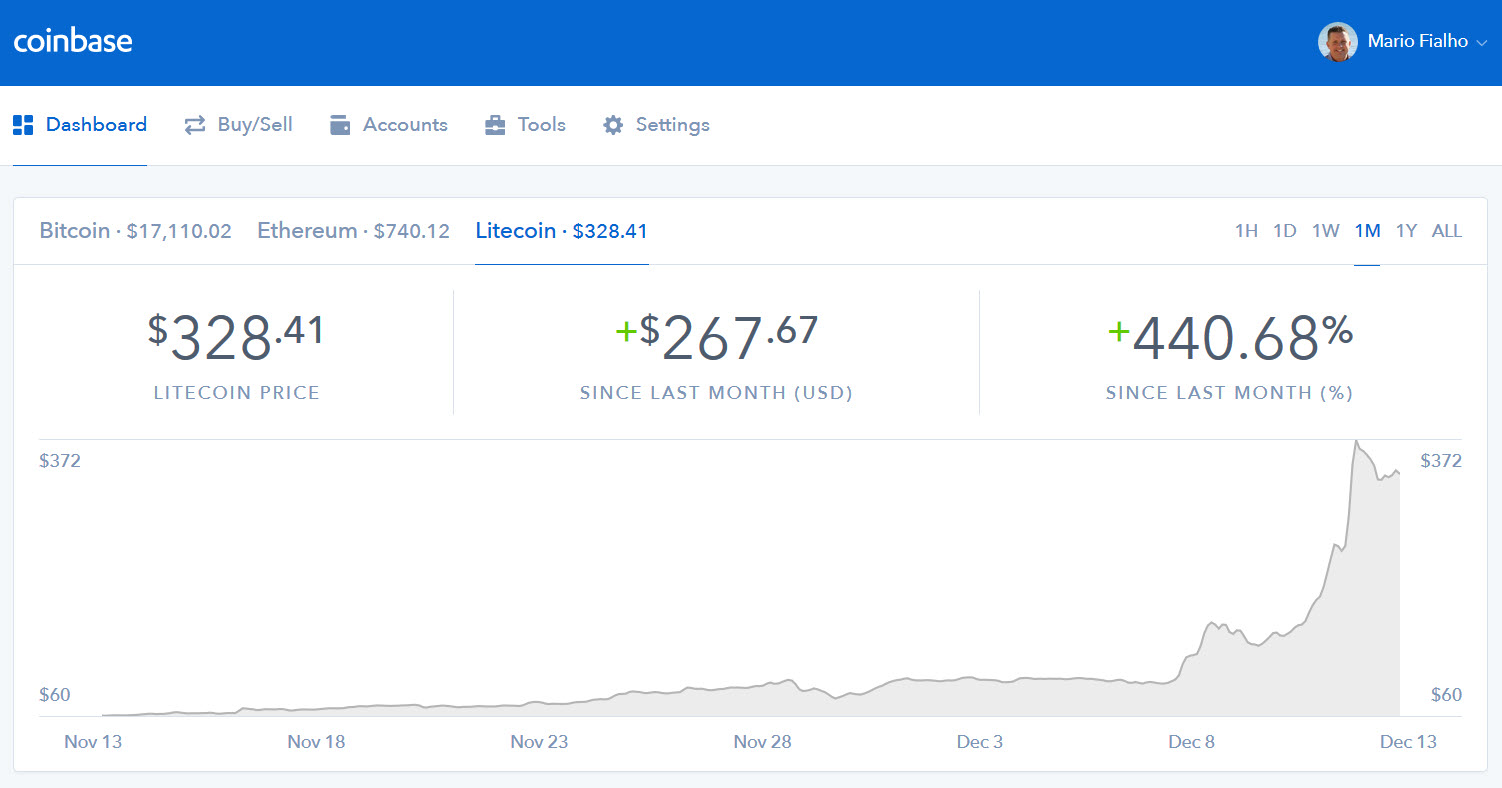The image size is (1502, 788).
Task: Open the Accounts page label
Action: (x=405, y=125)
